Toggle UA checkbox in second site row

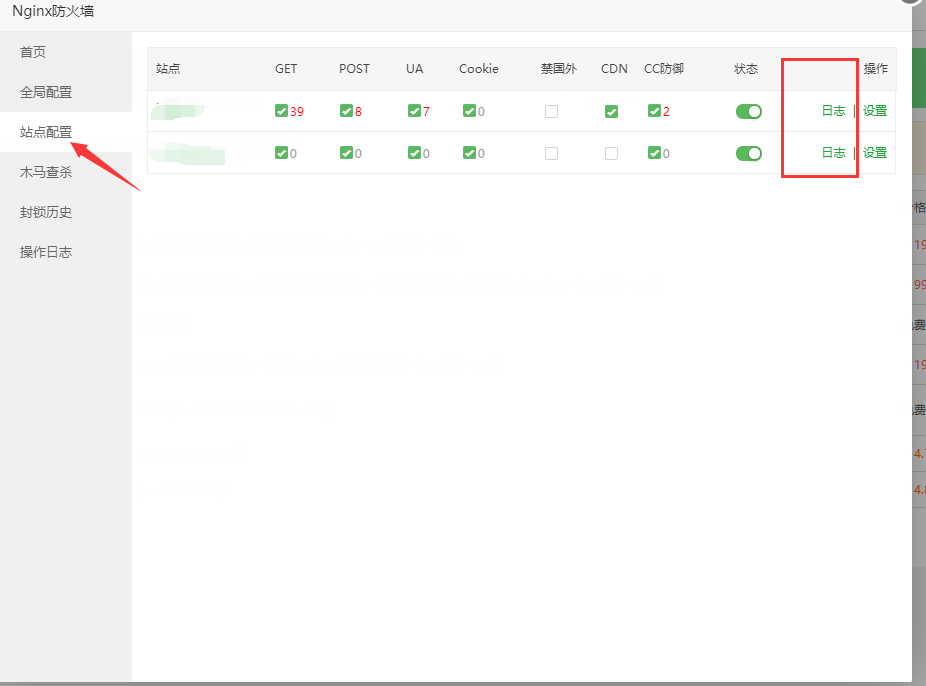(414, 153)
